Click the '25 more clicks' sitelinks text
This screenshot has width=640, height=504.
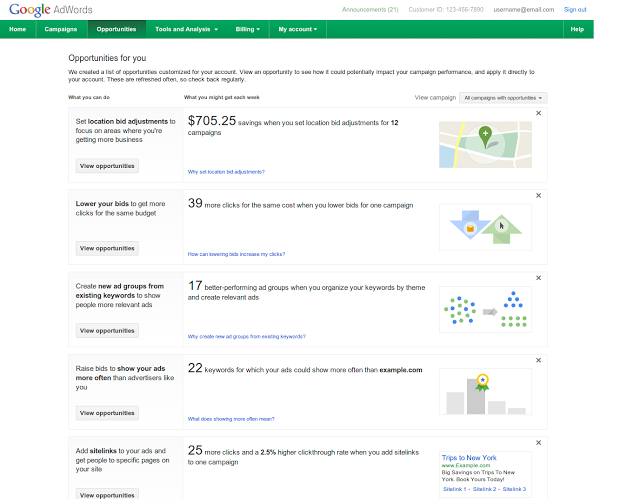point(303,455)
